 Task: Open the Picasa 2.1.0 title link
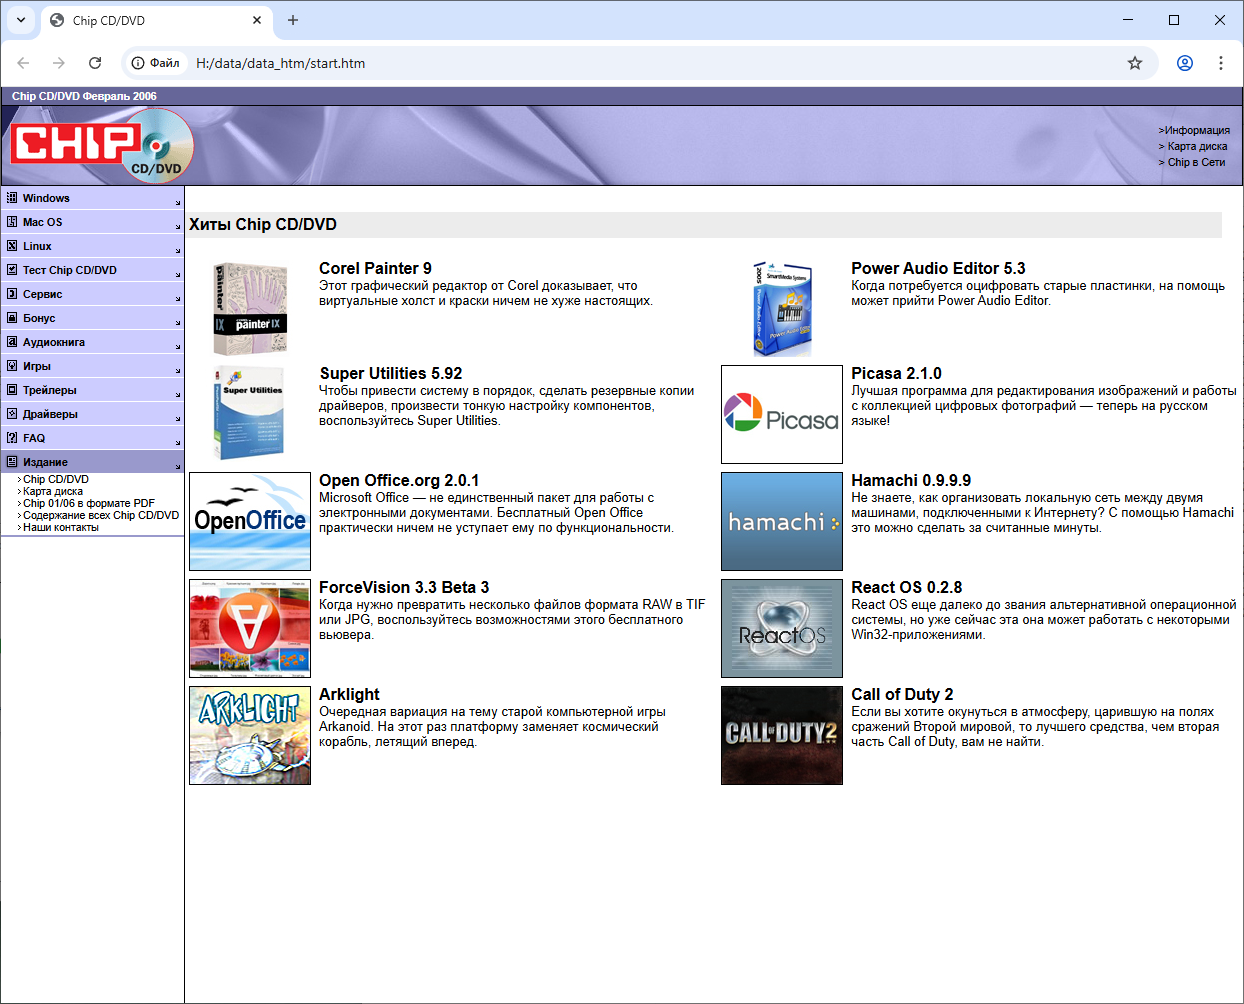[x=896, y=373]
